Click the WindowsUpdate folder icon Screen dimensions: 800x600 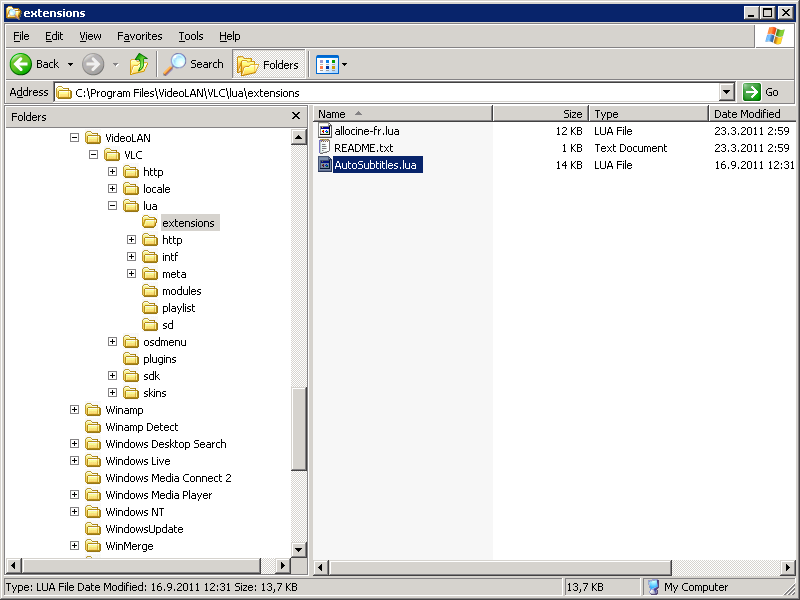(x=93, y=529)
